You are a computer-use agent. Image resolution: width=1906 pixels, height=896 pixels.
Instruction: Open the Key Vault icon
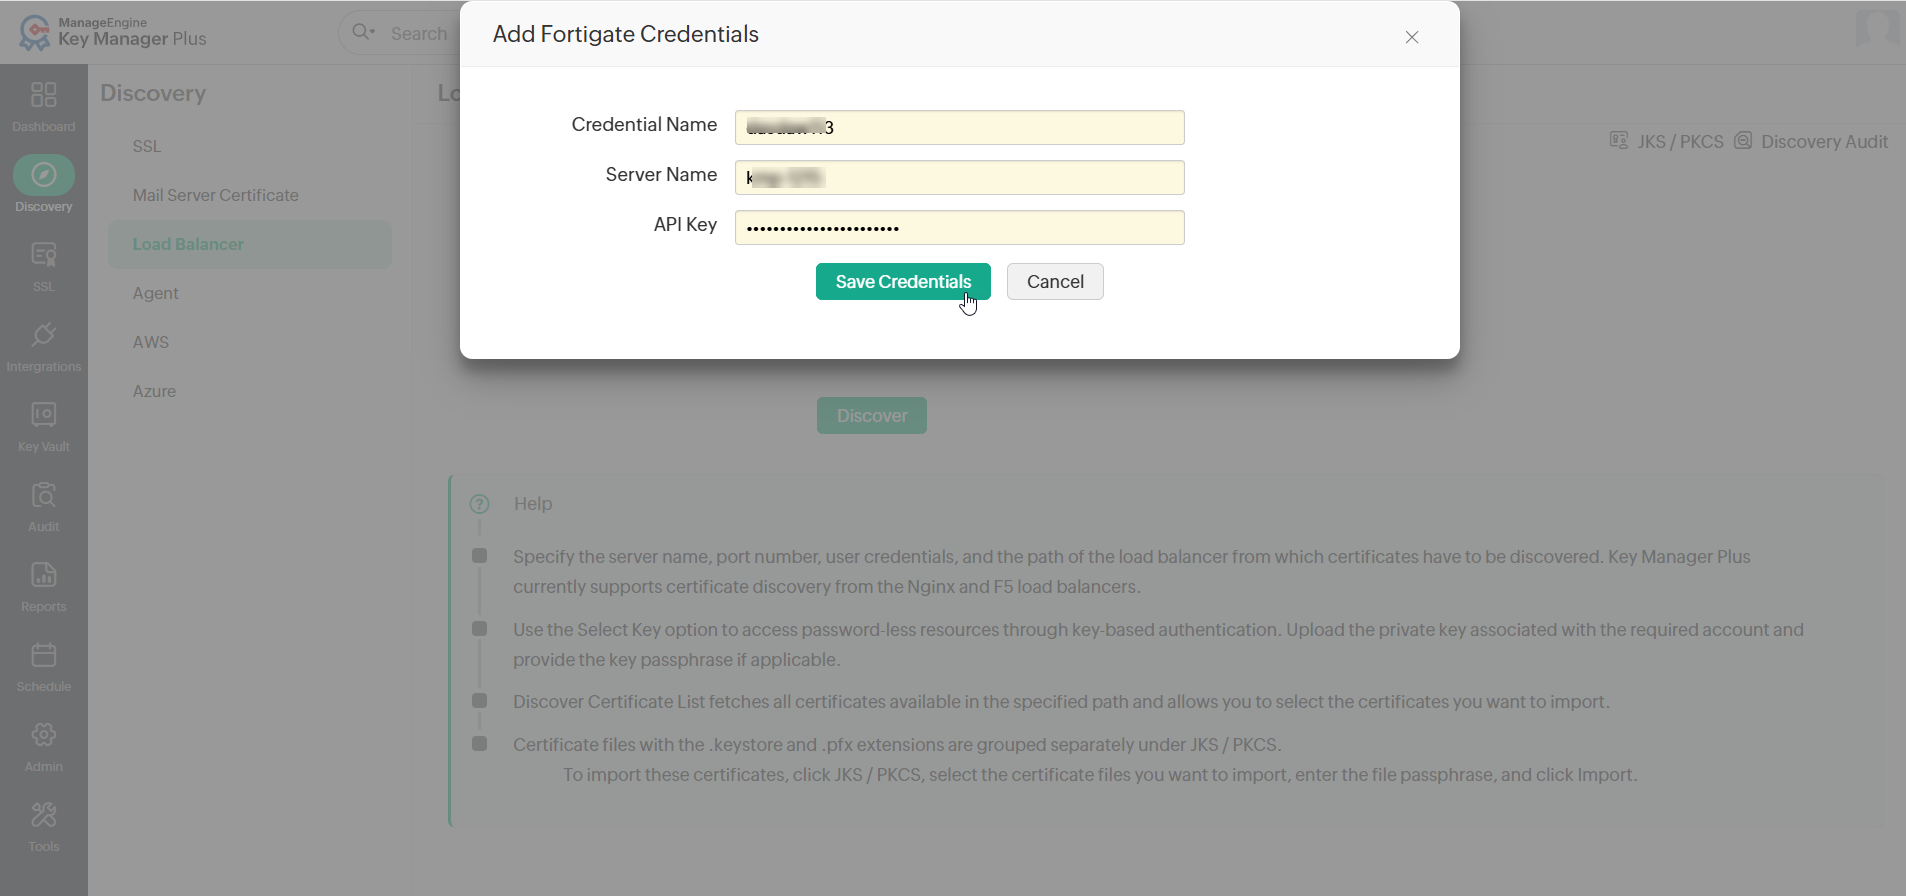coord(44,415)
